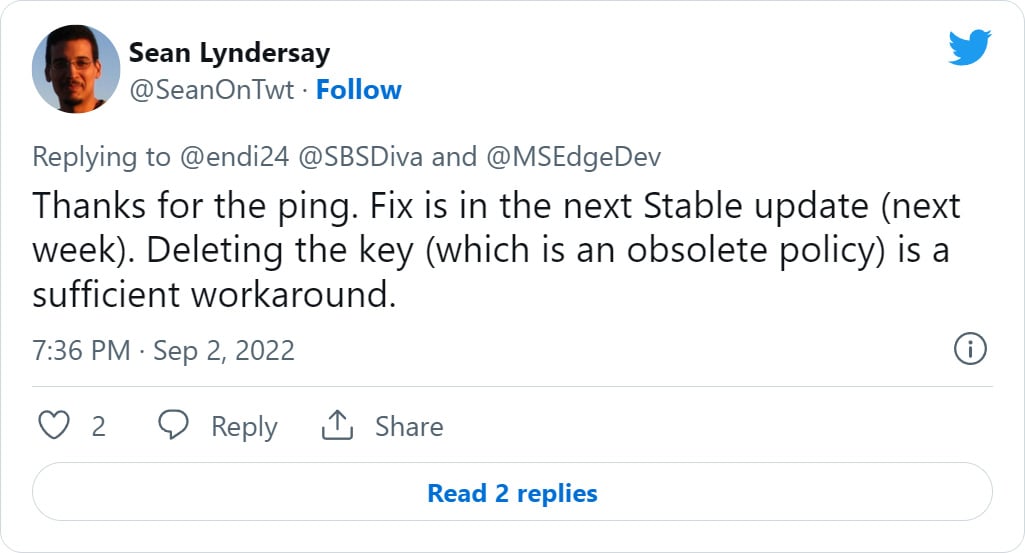The width and height of the screenshot is (1025, 553).
Task: Click the reply speech bubble icon
Action: pyautogui.click(x=173, y=425)
